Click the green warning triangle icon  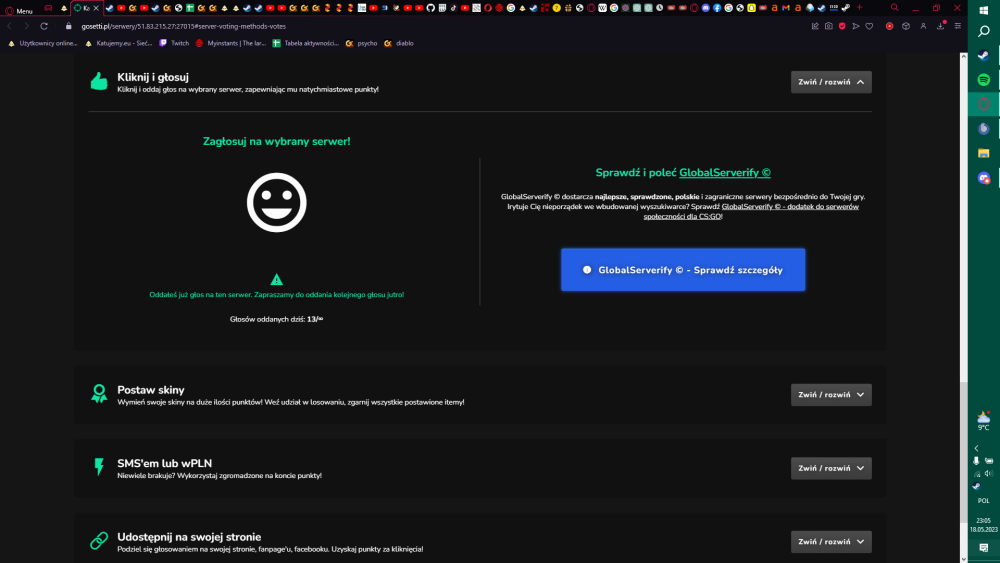coord(276,279)
